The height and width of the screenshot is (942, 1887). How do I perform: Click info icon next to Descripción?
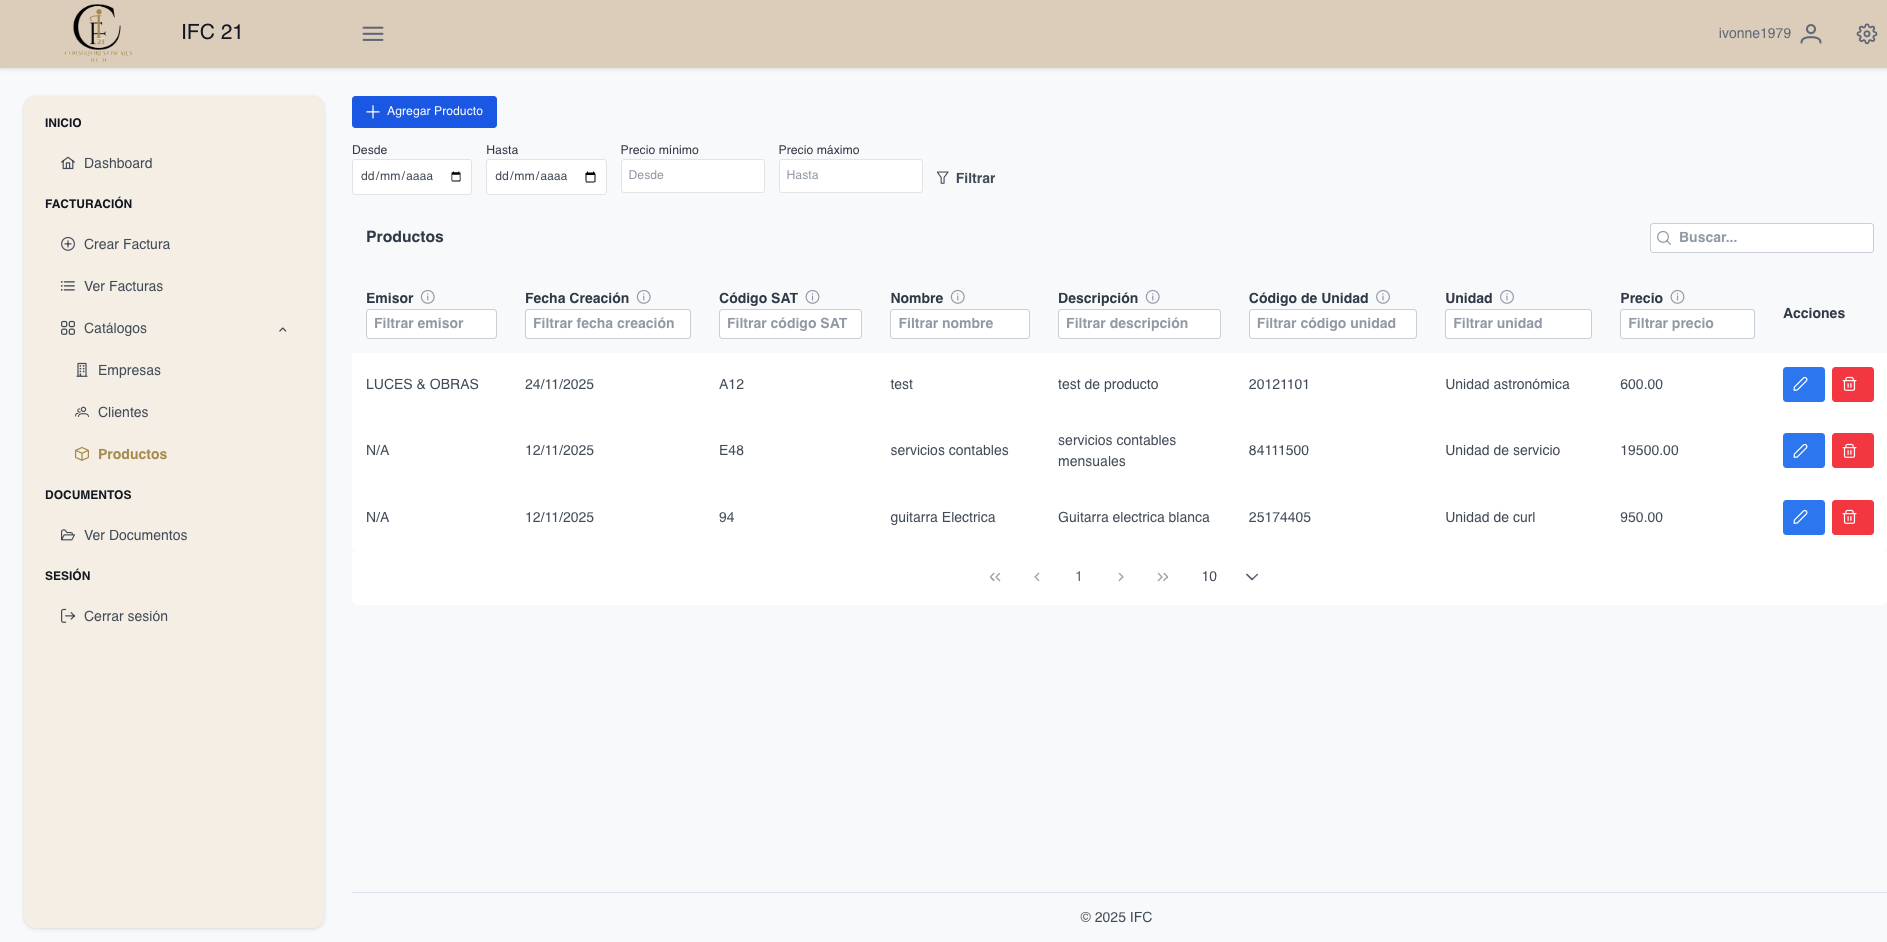tap(1153, 297)
